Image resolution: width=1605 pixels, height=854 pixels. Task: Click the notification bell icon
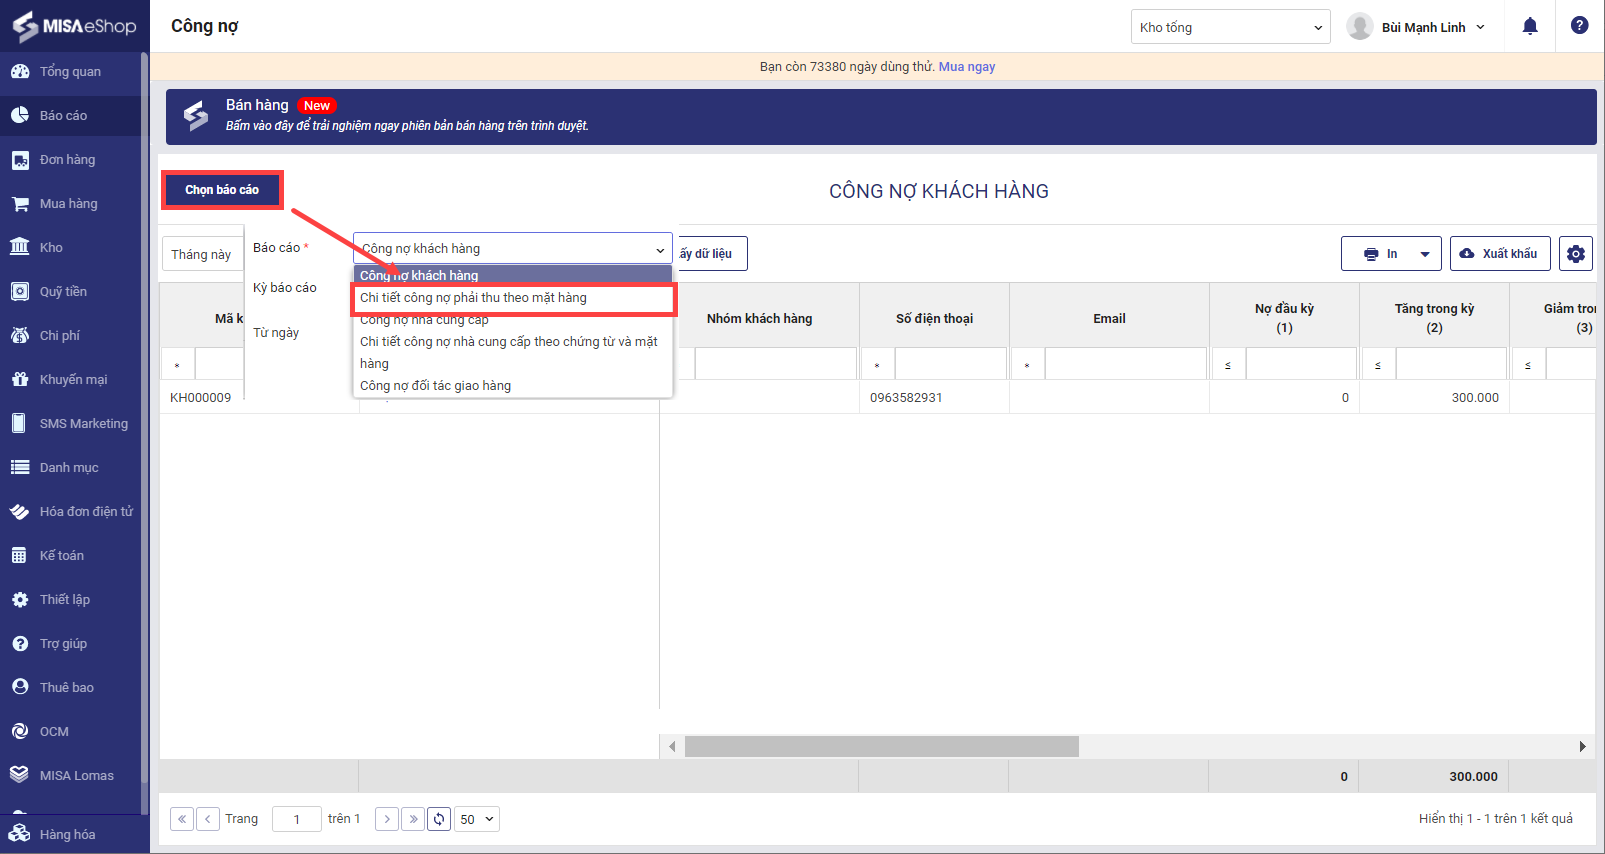(1530, 27)
